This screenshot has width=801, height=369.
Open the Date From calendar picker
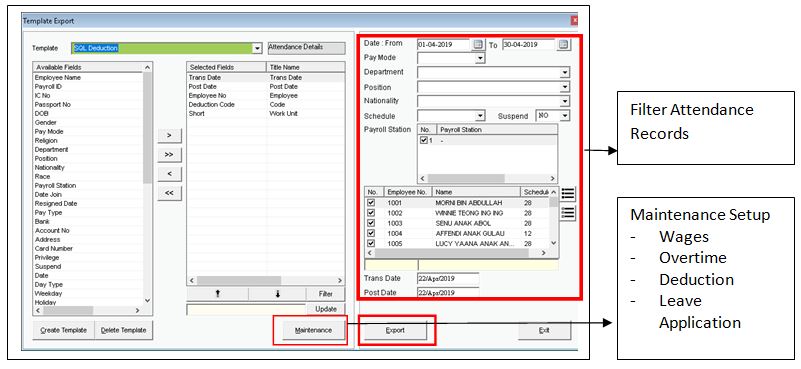tap(478, 44)
